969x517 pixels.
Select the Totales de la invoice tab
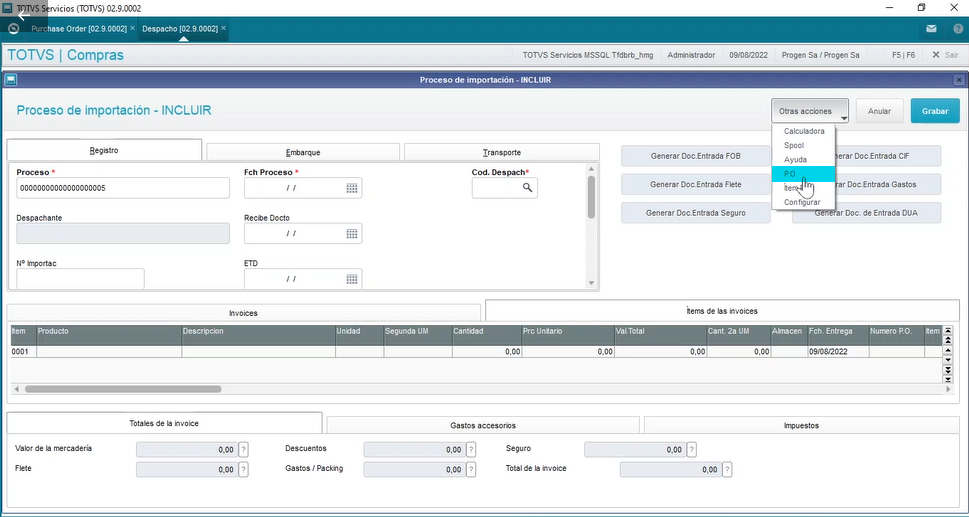[x=164, y=423]
